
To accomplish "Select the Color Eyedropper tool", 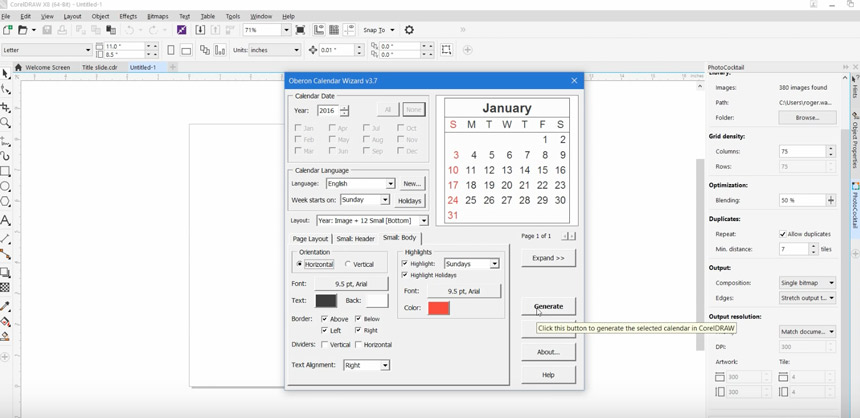I will [5, 306].
